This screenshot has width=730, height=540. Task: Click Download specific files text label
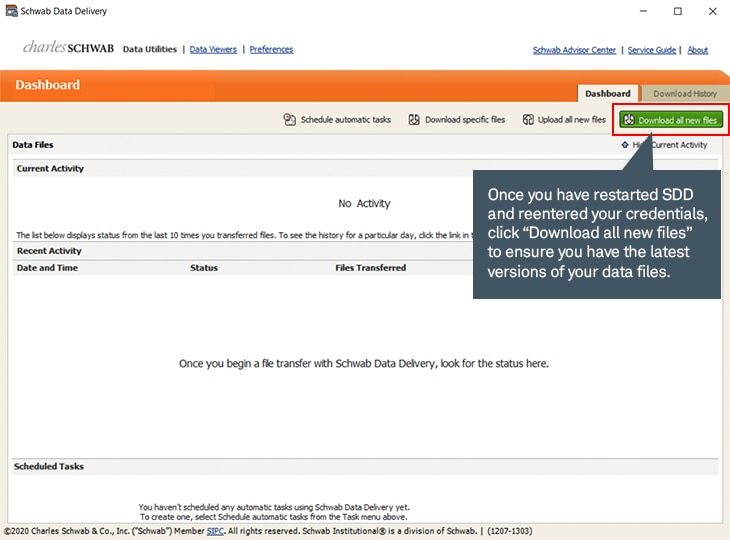tap(465, 120)
